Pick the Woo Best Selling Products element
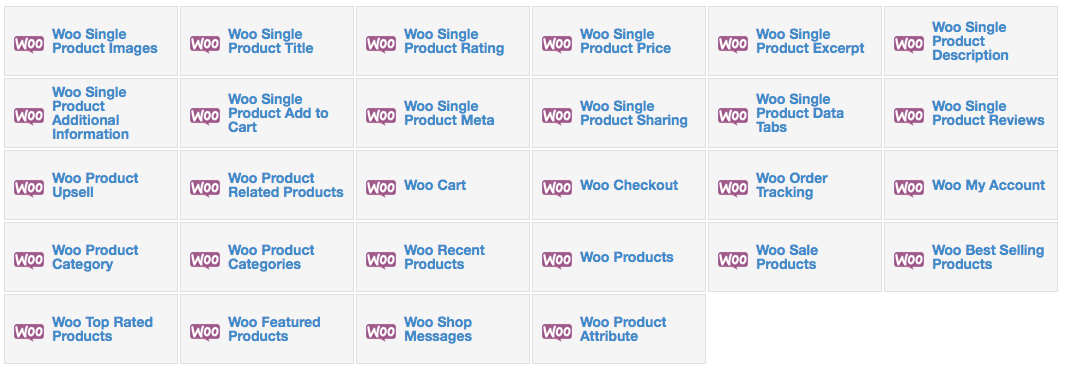 point(971,257)
